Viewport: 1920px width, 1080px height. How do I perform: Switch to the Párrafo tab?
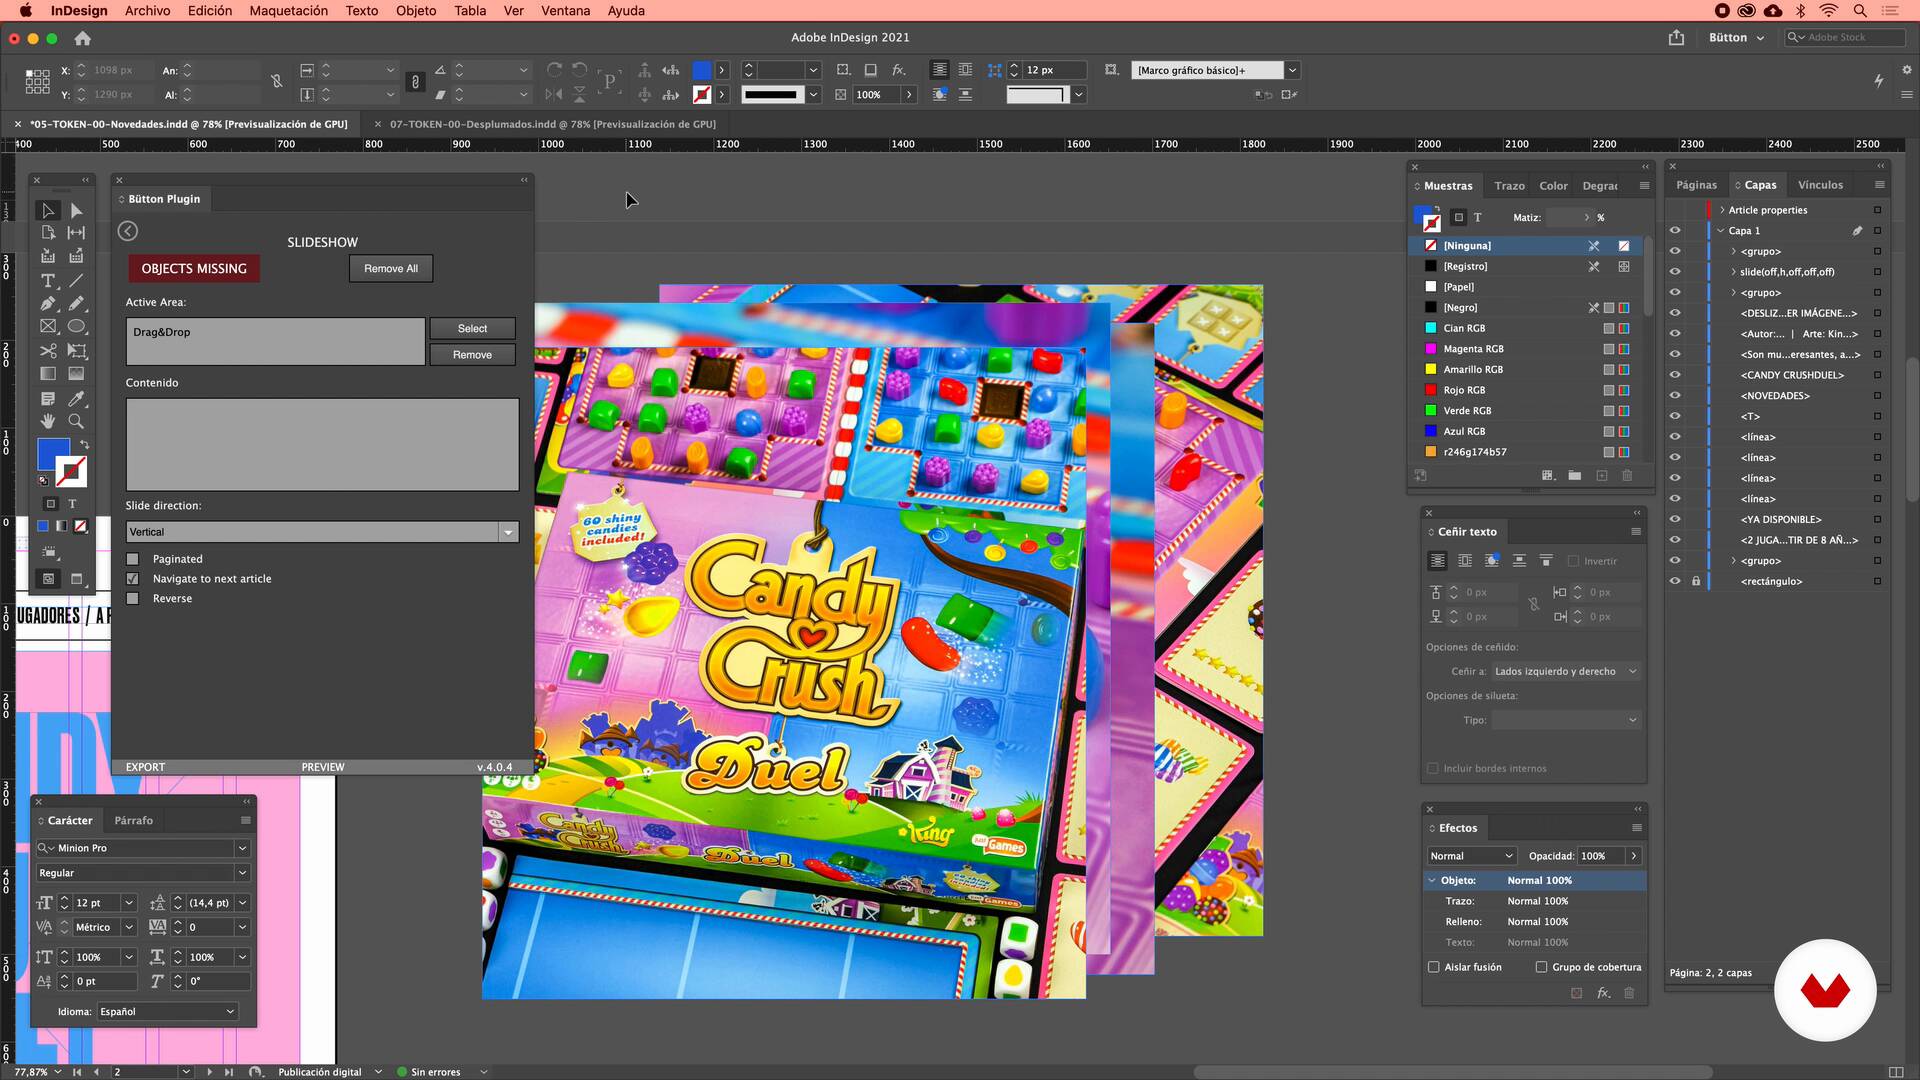[x=133, y=821]
